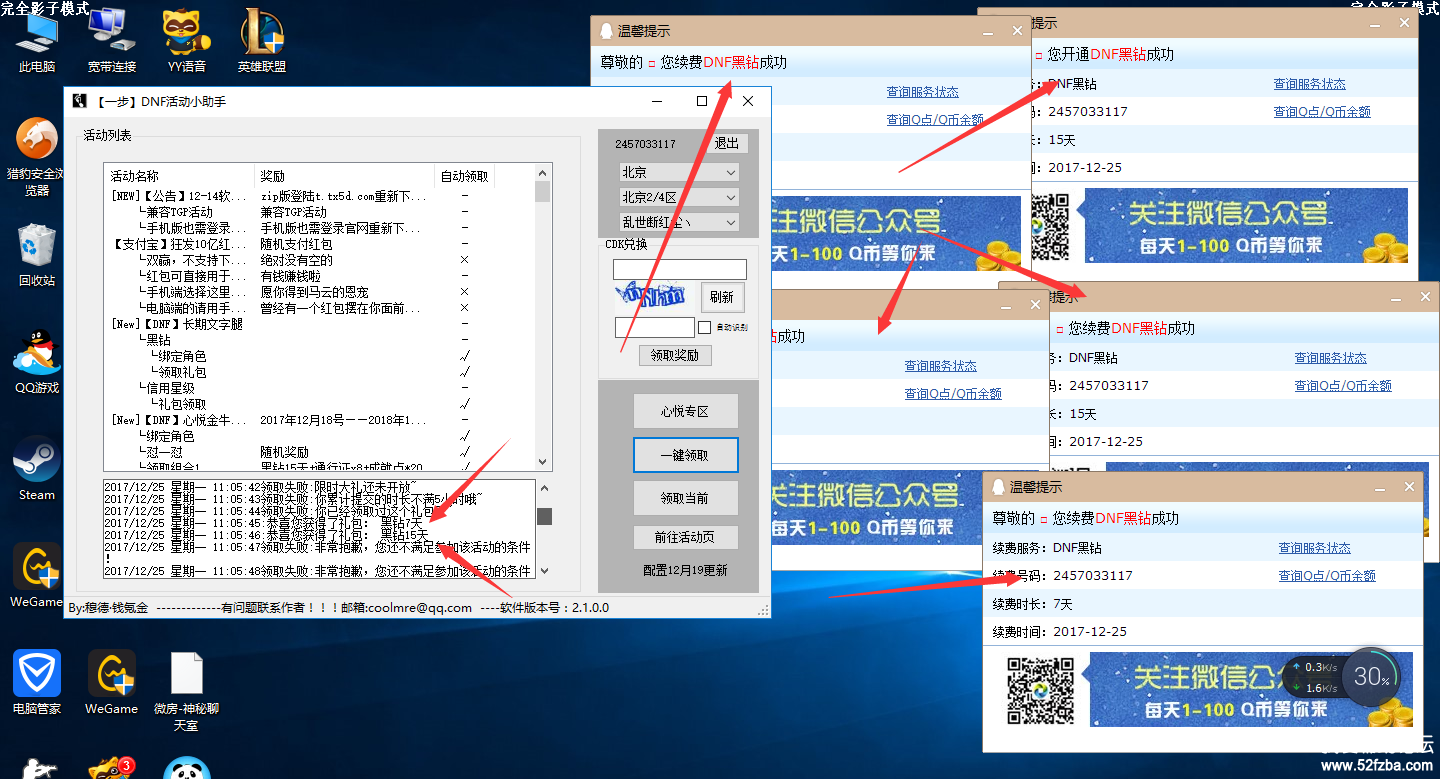Screen dimensions: 1440x779
Task: Select the WeGame icon below Steam
Action: tap(37, 576)
